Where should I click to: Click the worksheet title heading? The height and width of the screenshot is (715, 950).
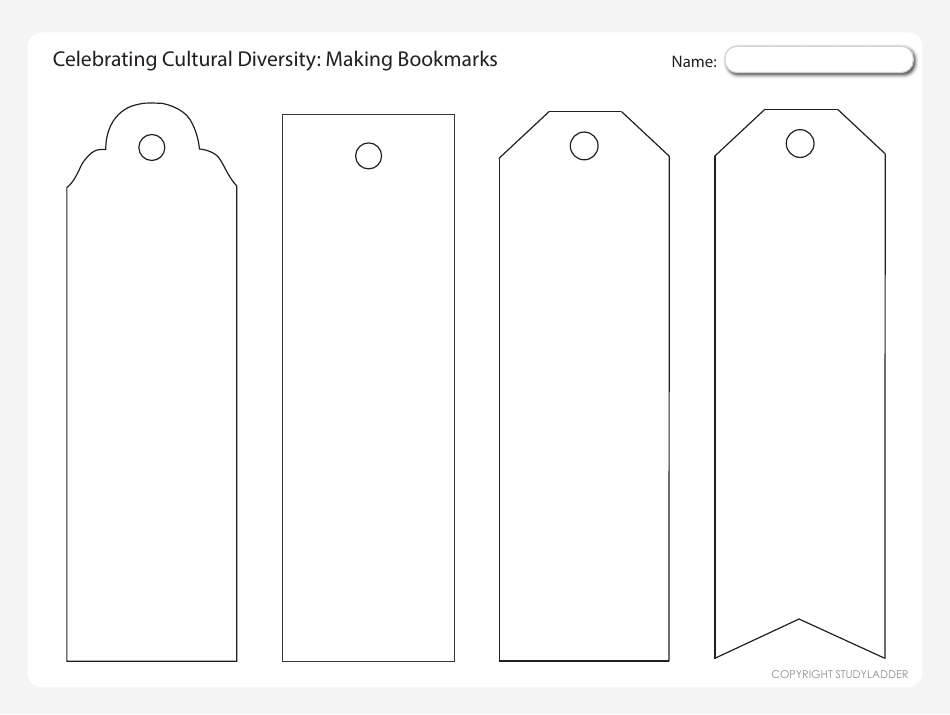click(275, 59)
